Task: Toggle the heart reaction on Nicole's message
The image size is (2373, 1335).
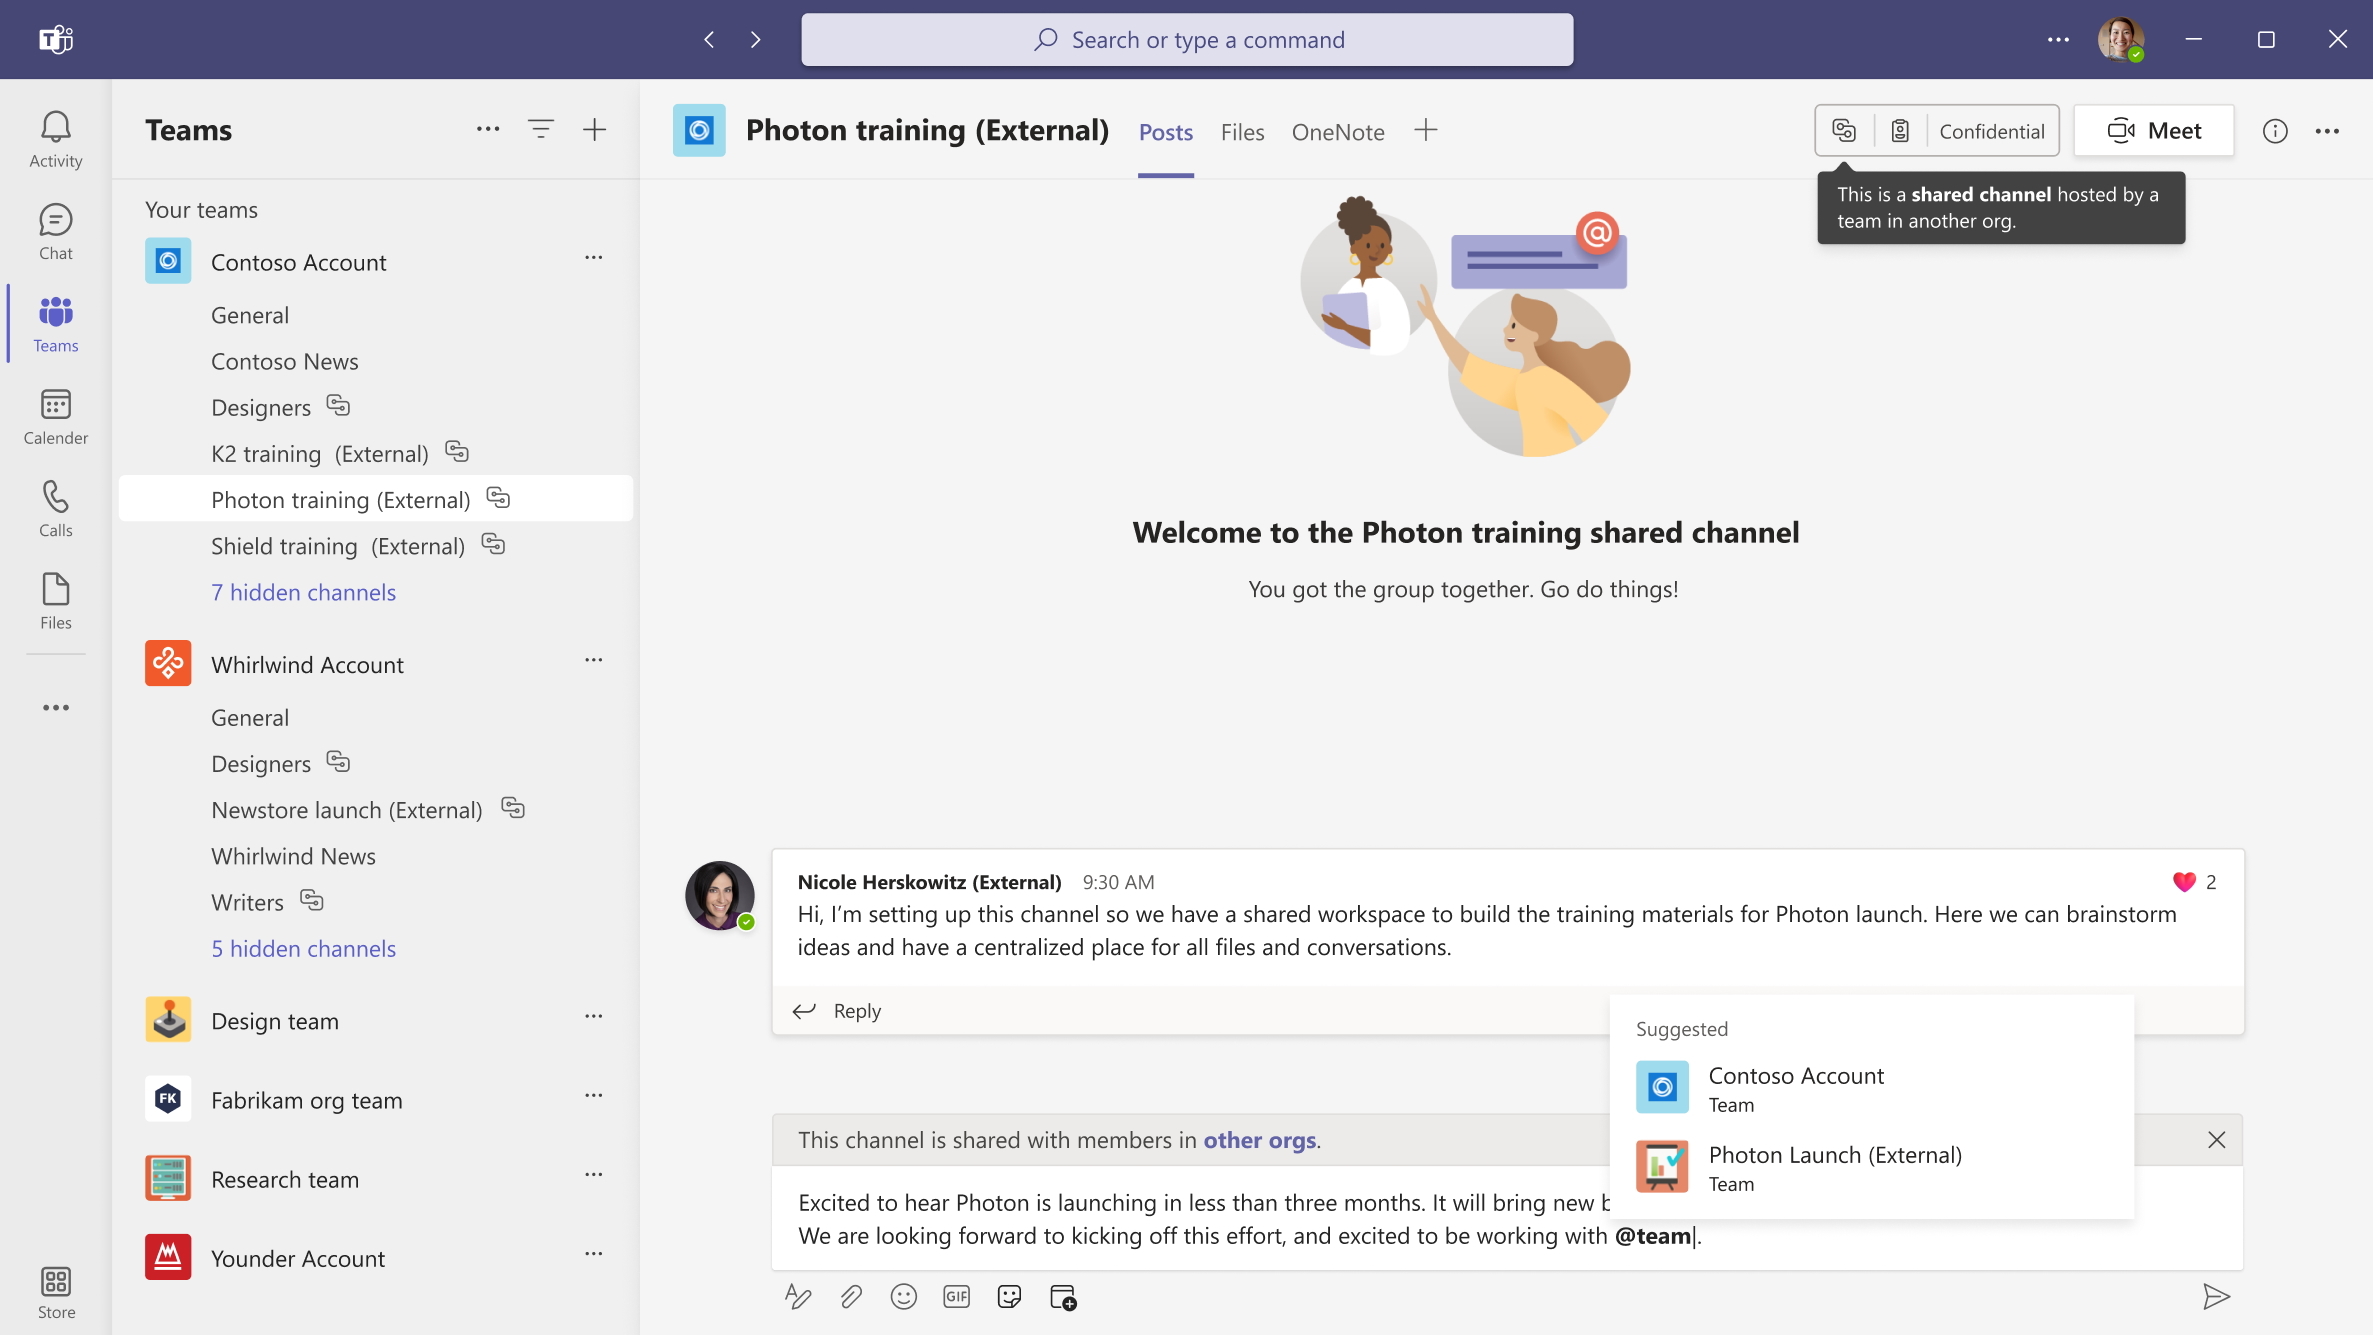Action: click(x=2182, y=882)
